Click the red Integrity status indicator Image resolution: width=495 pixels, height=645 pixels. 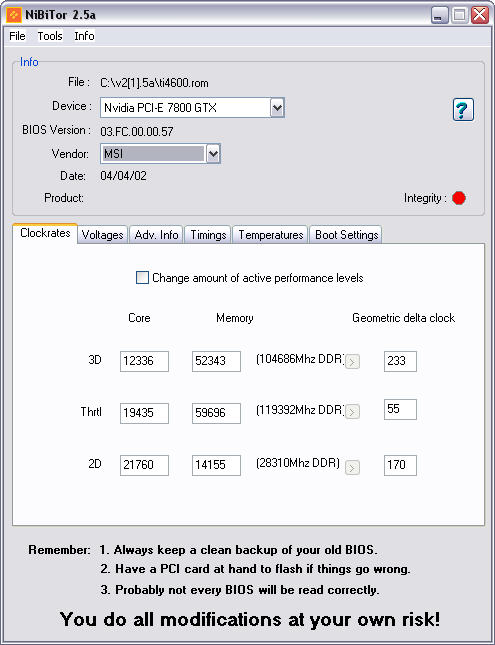click(458, 198)
